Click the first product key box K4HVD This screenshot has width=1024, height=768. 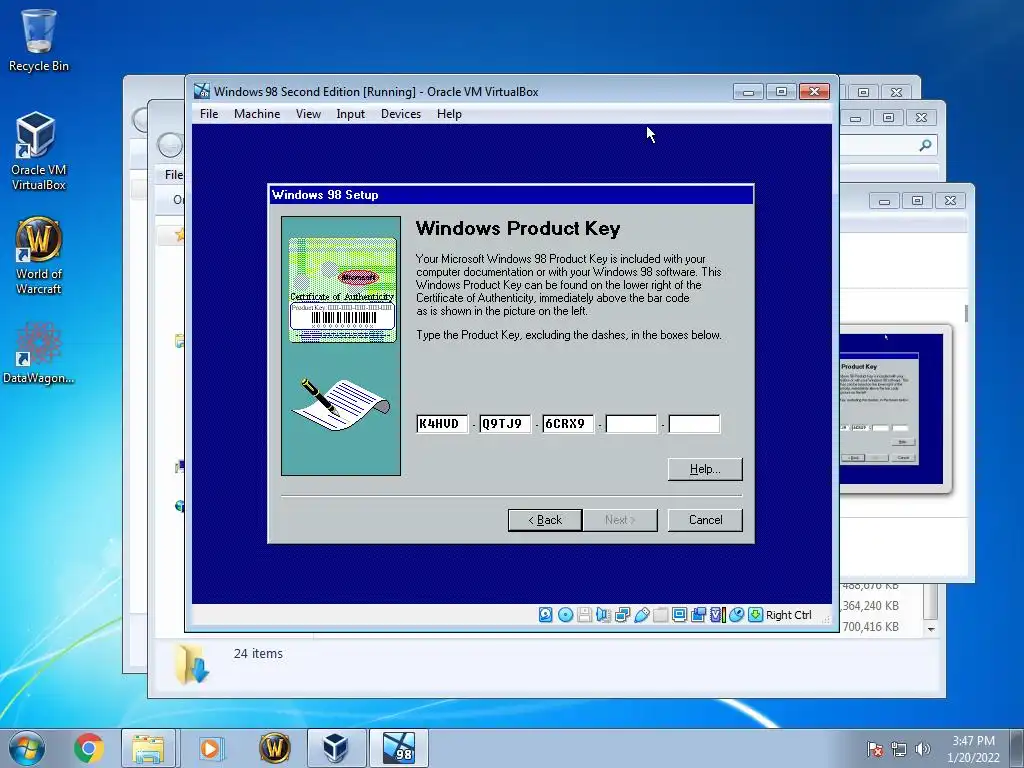click(x=442, y=424)
